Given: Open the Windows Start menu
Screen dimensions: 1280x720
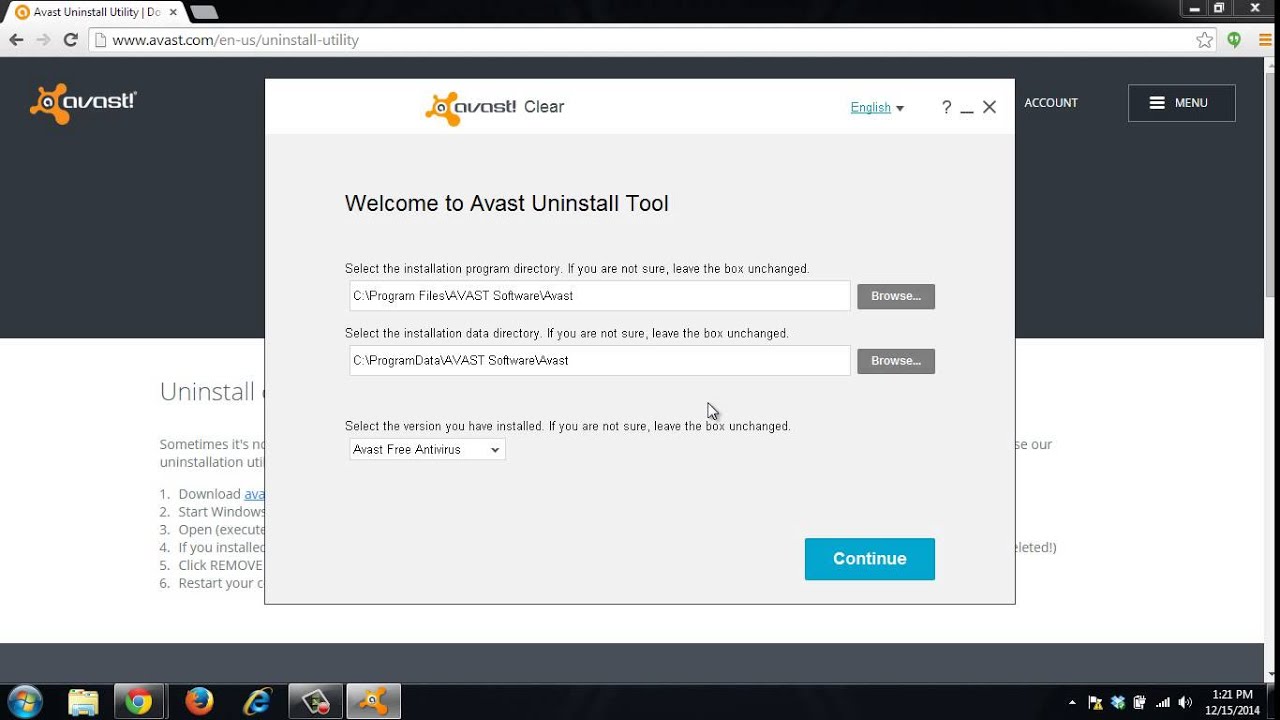Looking at the screenshot, I should (x=25, y=701).
